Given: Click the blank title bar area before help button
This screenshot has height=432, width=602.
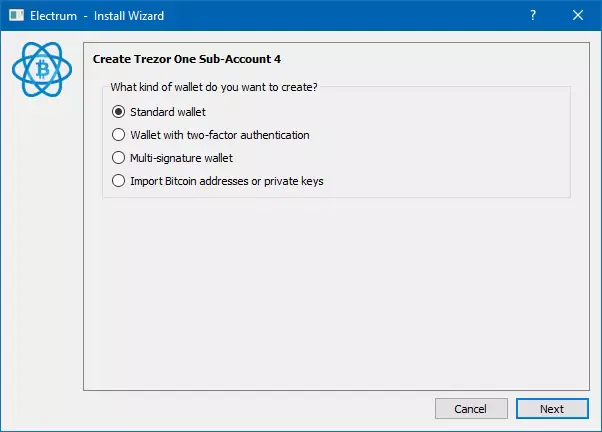Looking at the screenshot, I should (350, 16).
